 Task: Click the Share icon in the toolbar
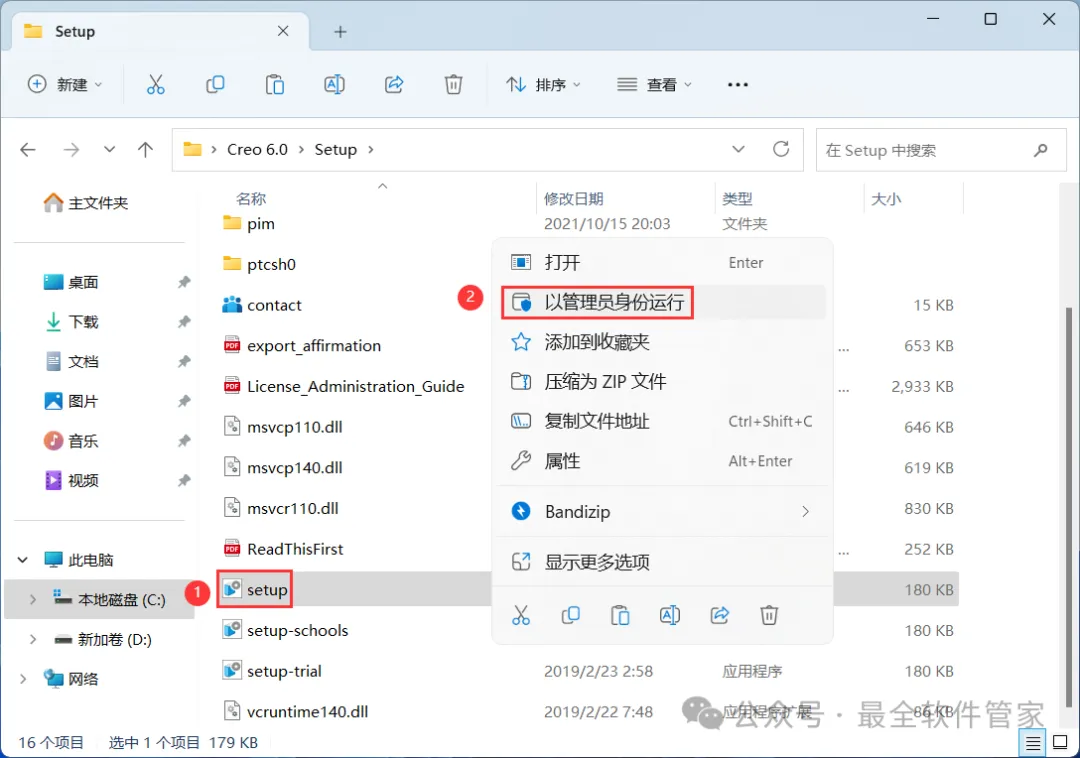point(394,85)
